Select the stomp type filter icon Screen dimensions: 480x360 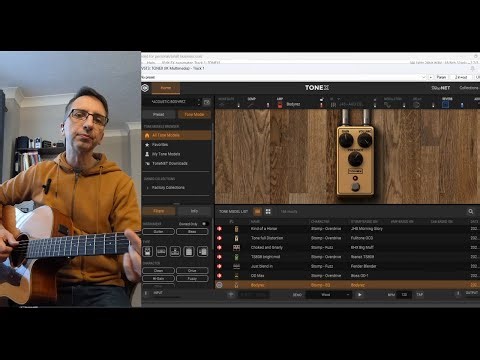[148, 251]
